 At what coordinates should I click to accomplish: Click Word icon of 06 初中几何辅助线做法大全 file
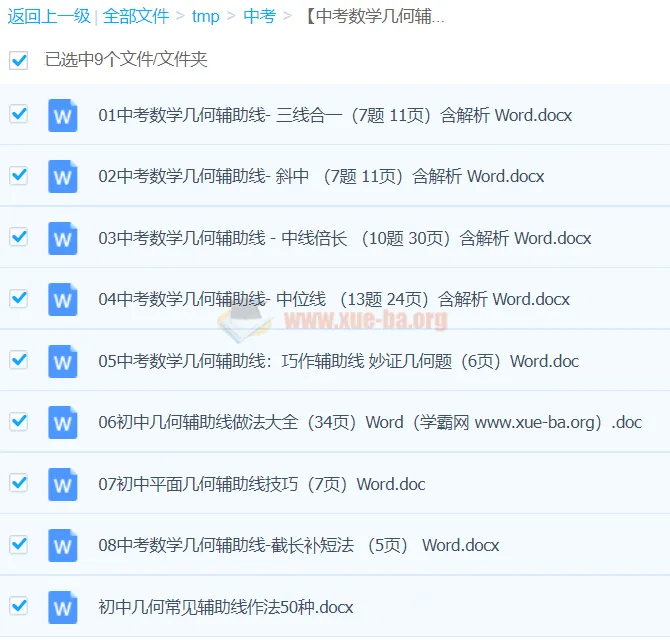pyautogui.click(x=62, y=422)
